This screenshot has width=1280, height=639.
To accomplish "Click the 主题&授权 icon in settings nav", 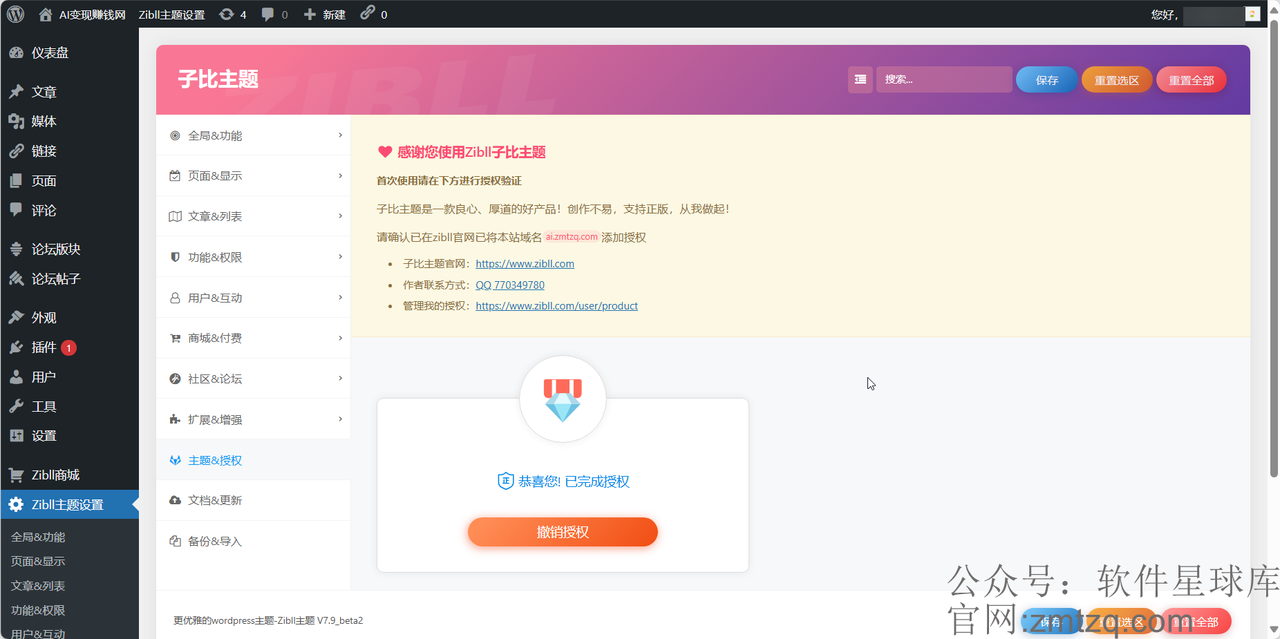I will (176, 460).
